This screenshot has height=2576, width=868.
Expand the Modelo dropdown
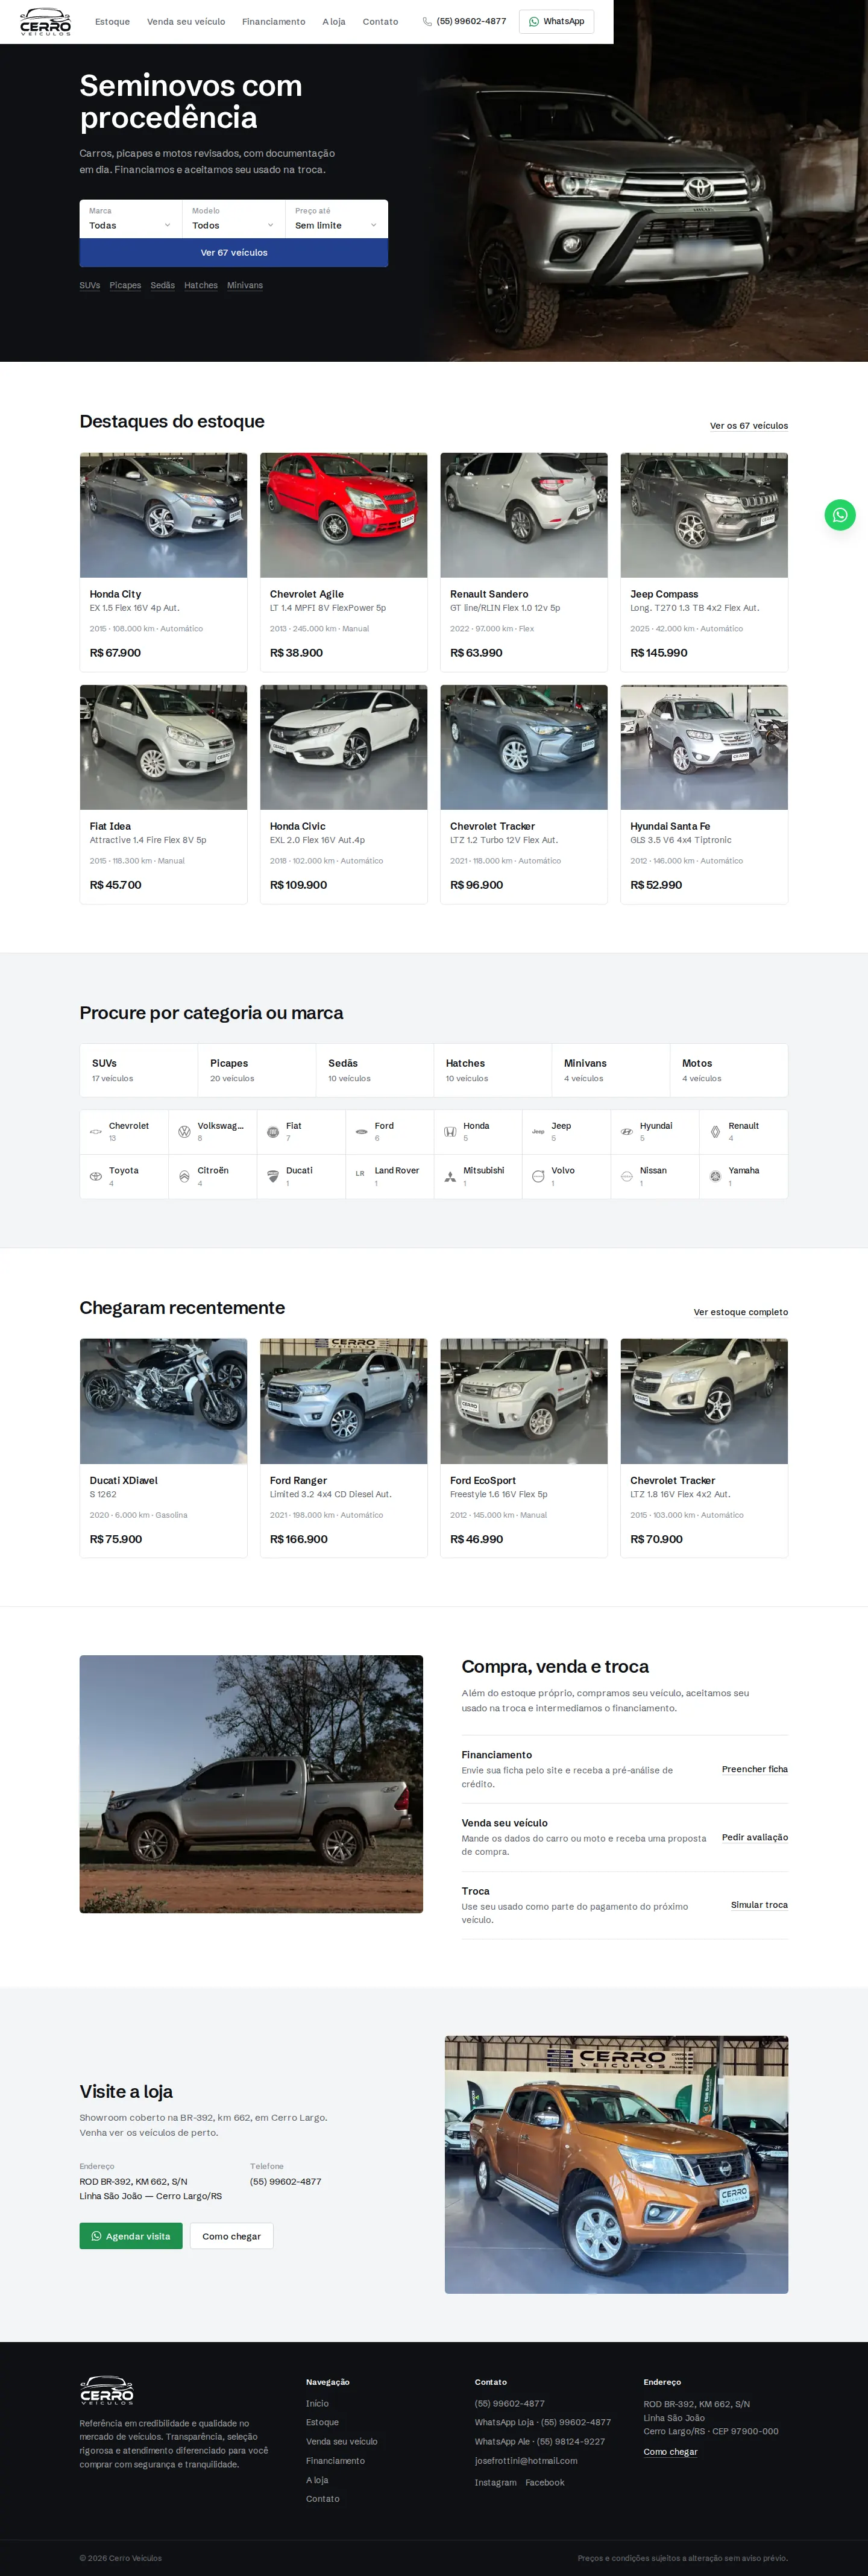(x=233, y=219)
